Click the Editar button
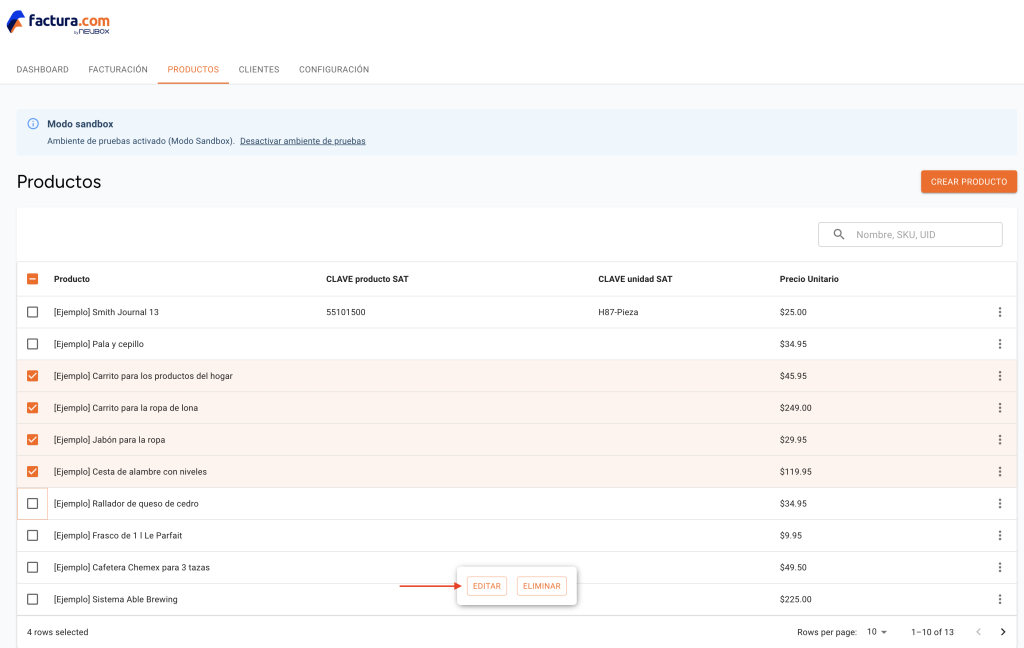Viewport: 1024px width, 648px height. pyautogui.click(x=487, y=586)
